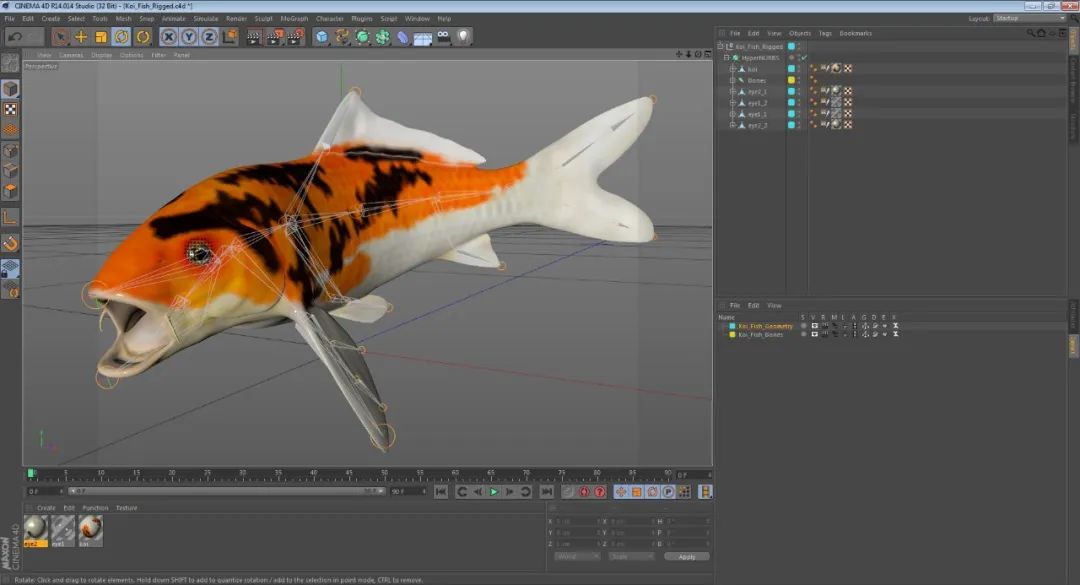Screen dimensions: 1080x585
Task: Toggle the Z axis lock
Action: coord(209,37)
